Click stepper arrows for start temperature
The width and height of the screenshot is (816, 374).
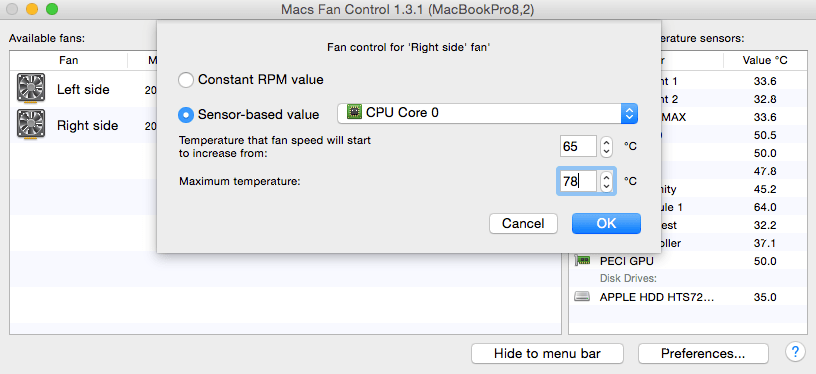tap(606, 146)
